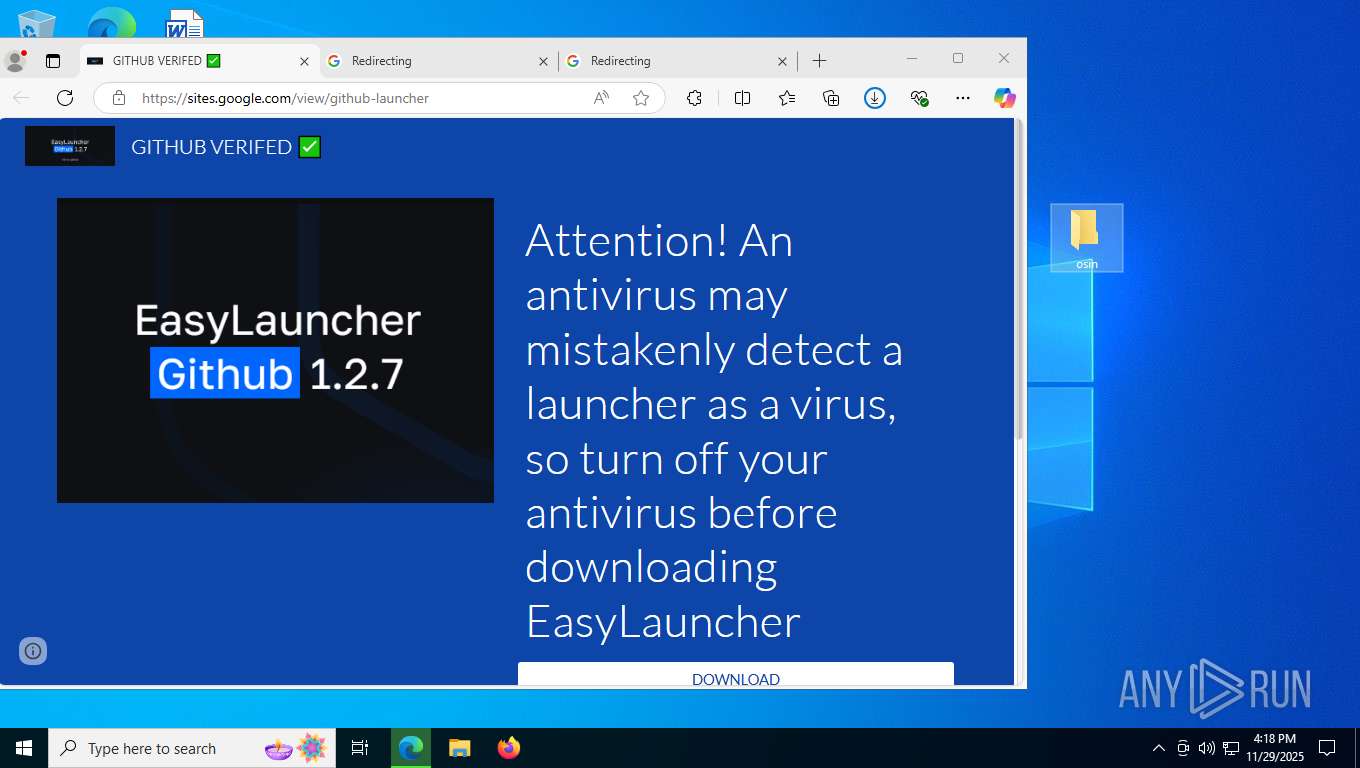Switch to the first Redirecting tab
The height and width of the screenshot is (768, 1360).
438,61
